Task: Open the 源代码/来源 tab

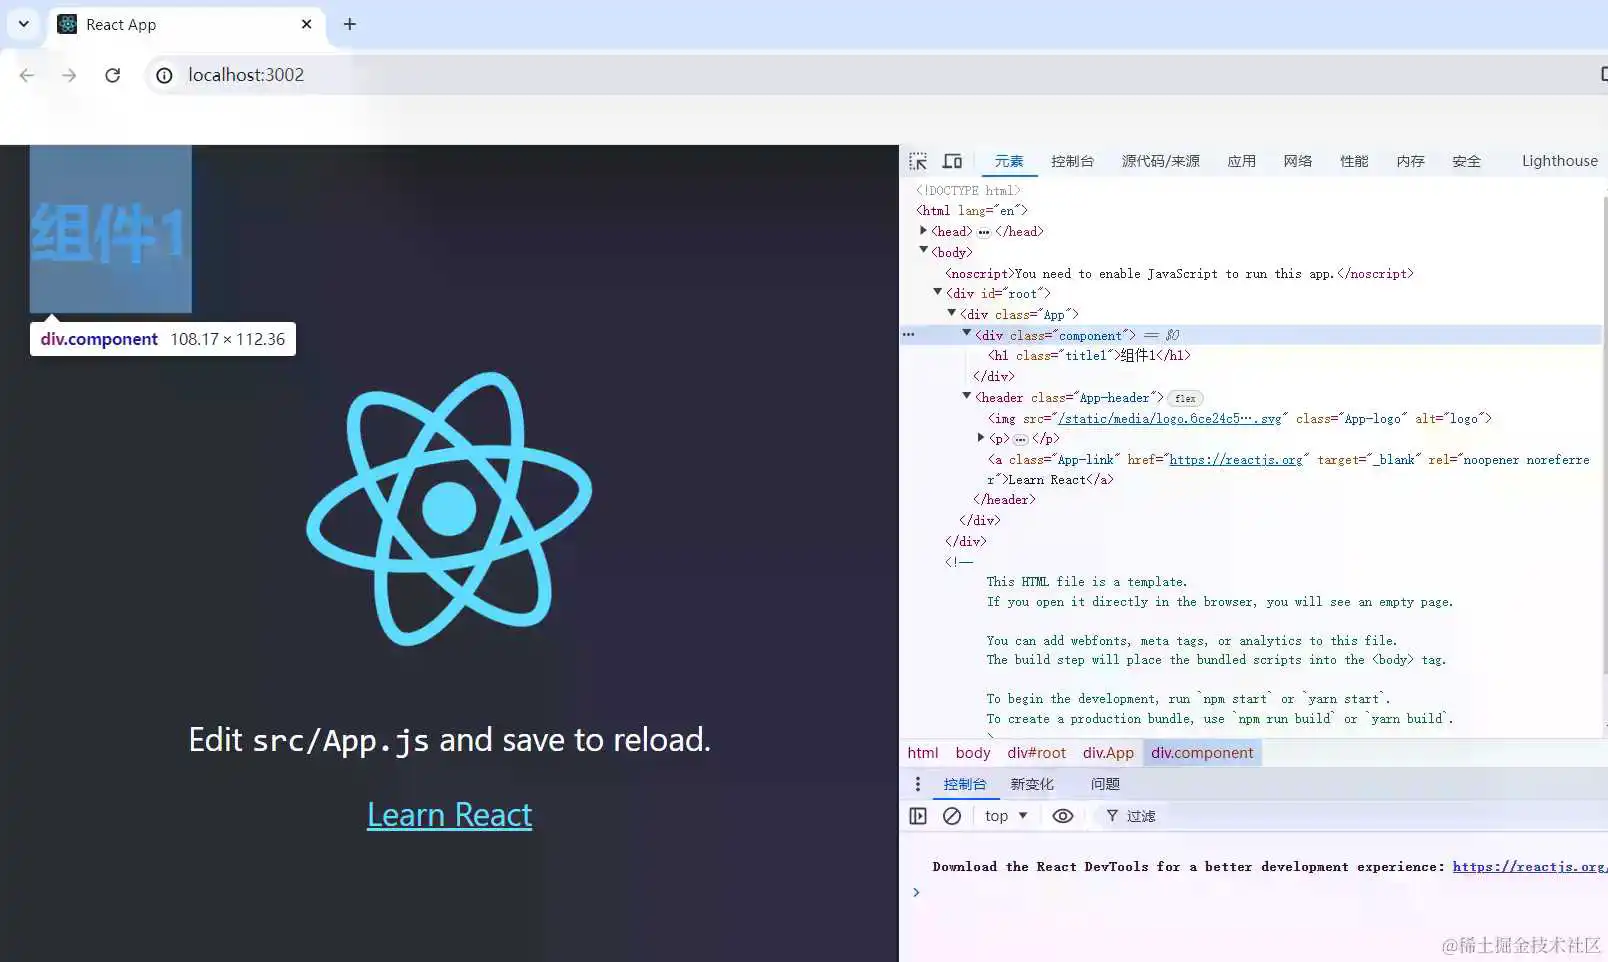Action: click(1160, 161)
